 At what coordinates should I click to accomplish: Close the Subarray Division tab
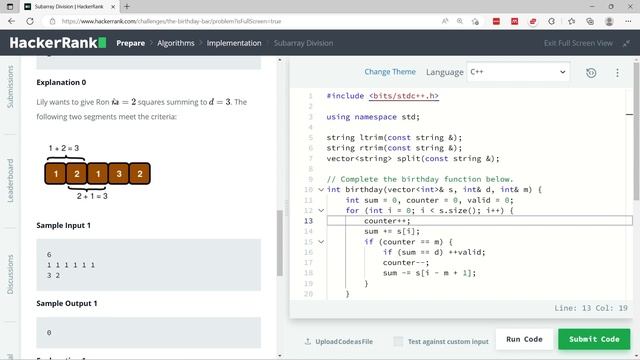113,7
